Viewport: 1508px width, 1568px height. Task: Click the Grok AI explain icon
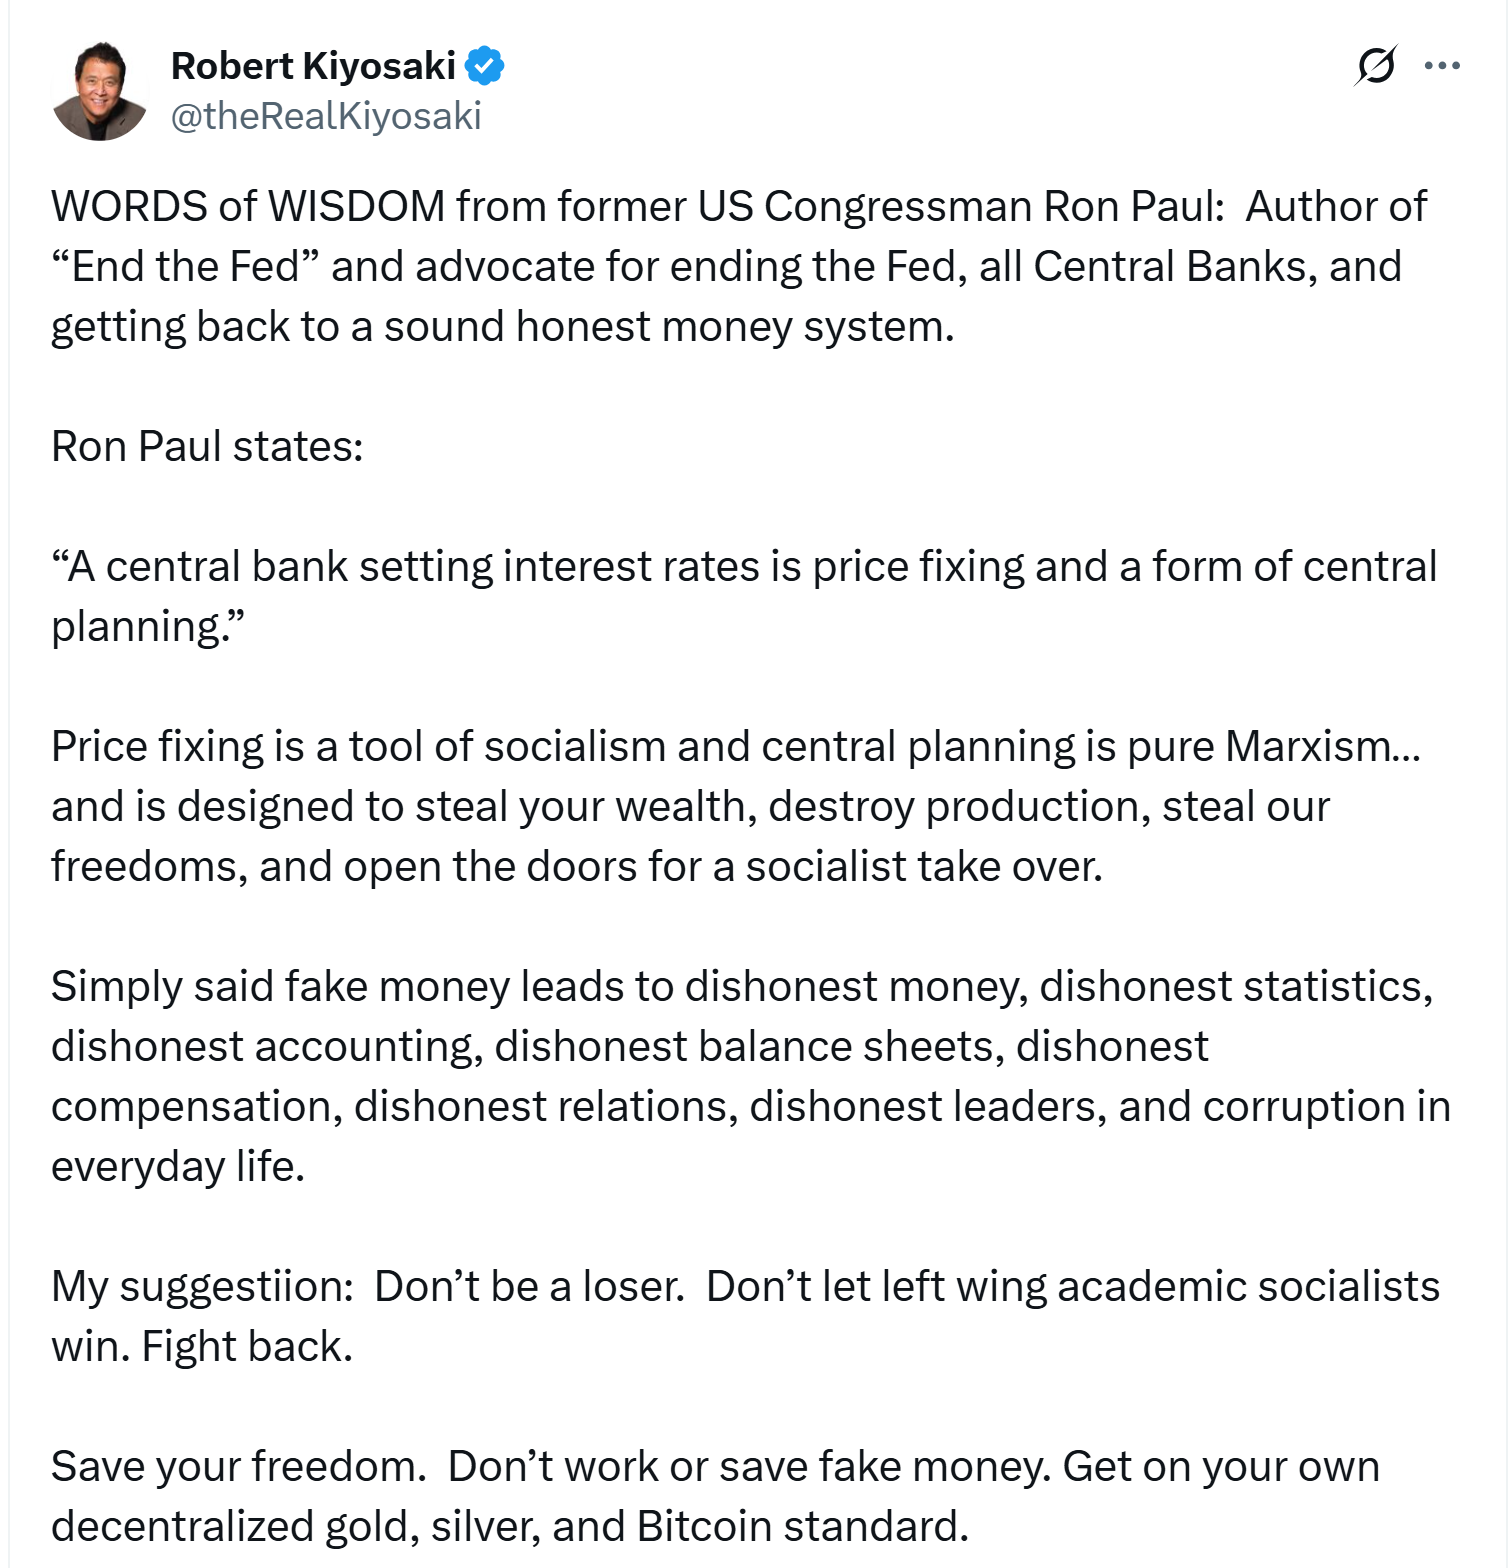(1378, 67)
